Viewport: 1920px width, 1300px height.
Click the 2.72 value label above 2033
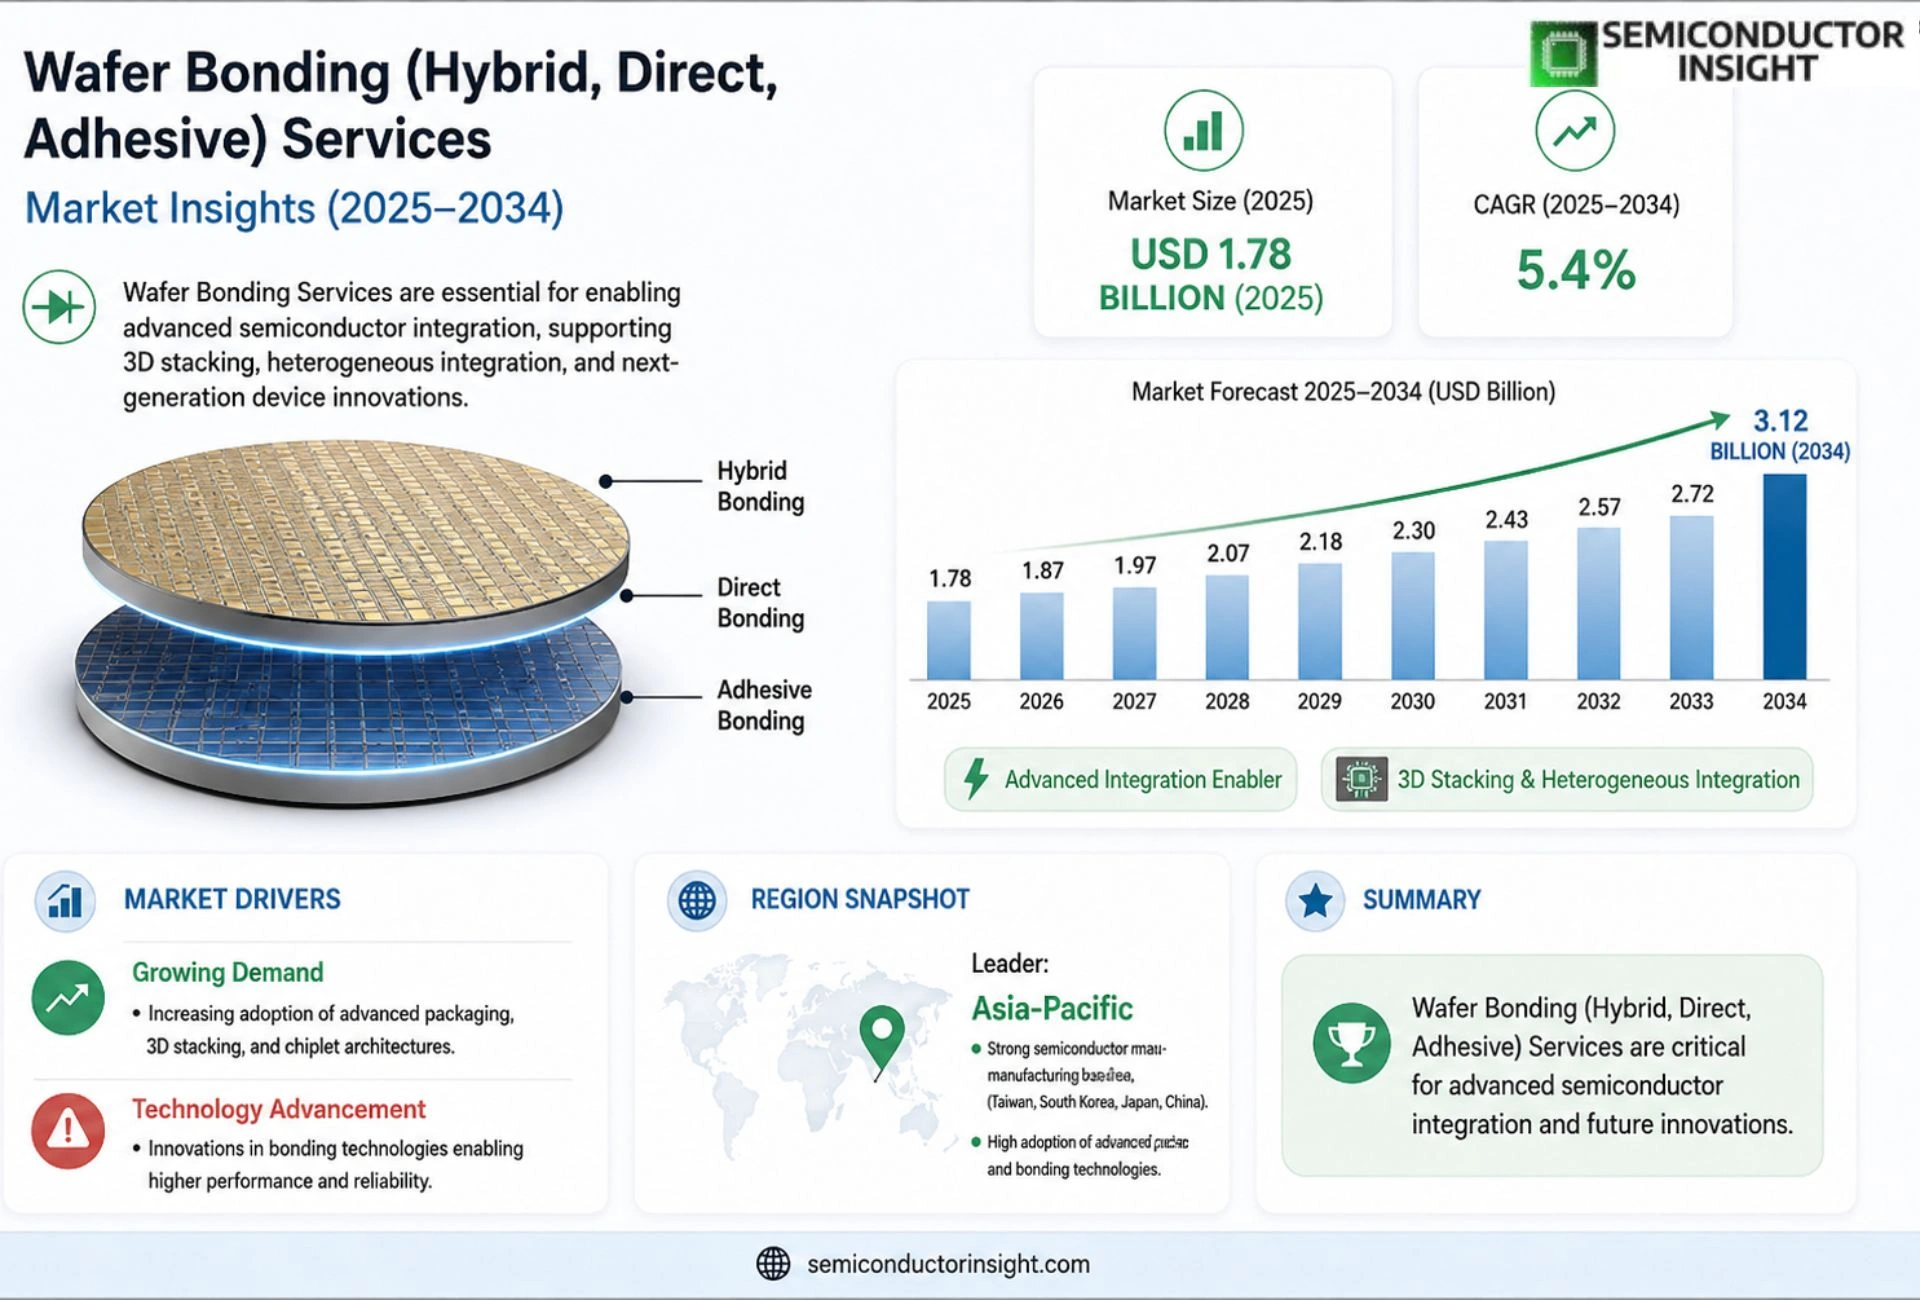pyautogui.click(x=1692, y=493)
